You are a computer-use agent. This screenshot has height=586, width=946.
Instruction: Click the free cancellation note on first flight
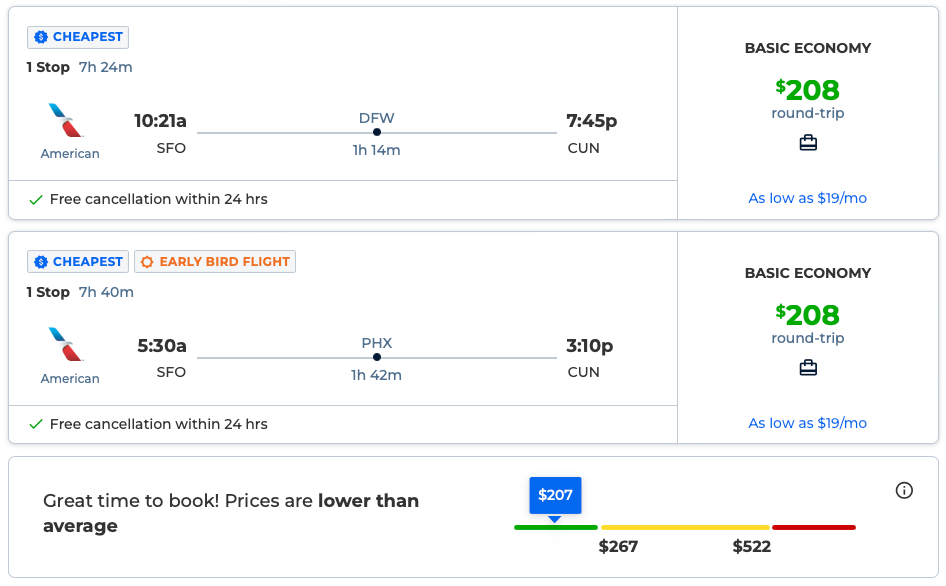[158, 199]
